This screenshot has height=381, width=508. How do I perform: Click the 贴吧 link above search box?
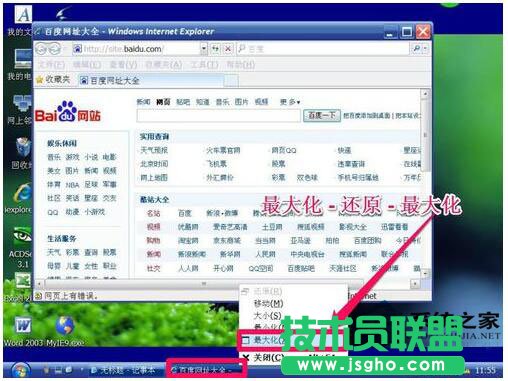pyautogui.click(x=183, y=102)
